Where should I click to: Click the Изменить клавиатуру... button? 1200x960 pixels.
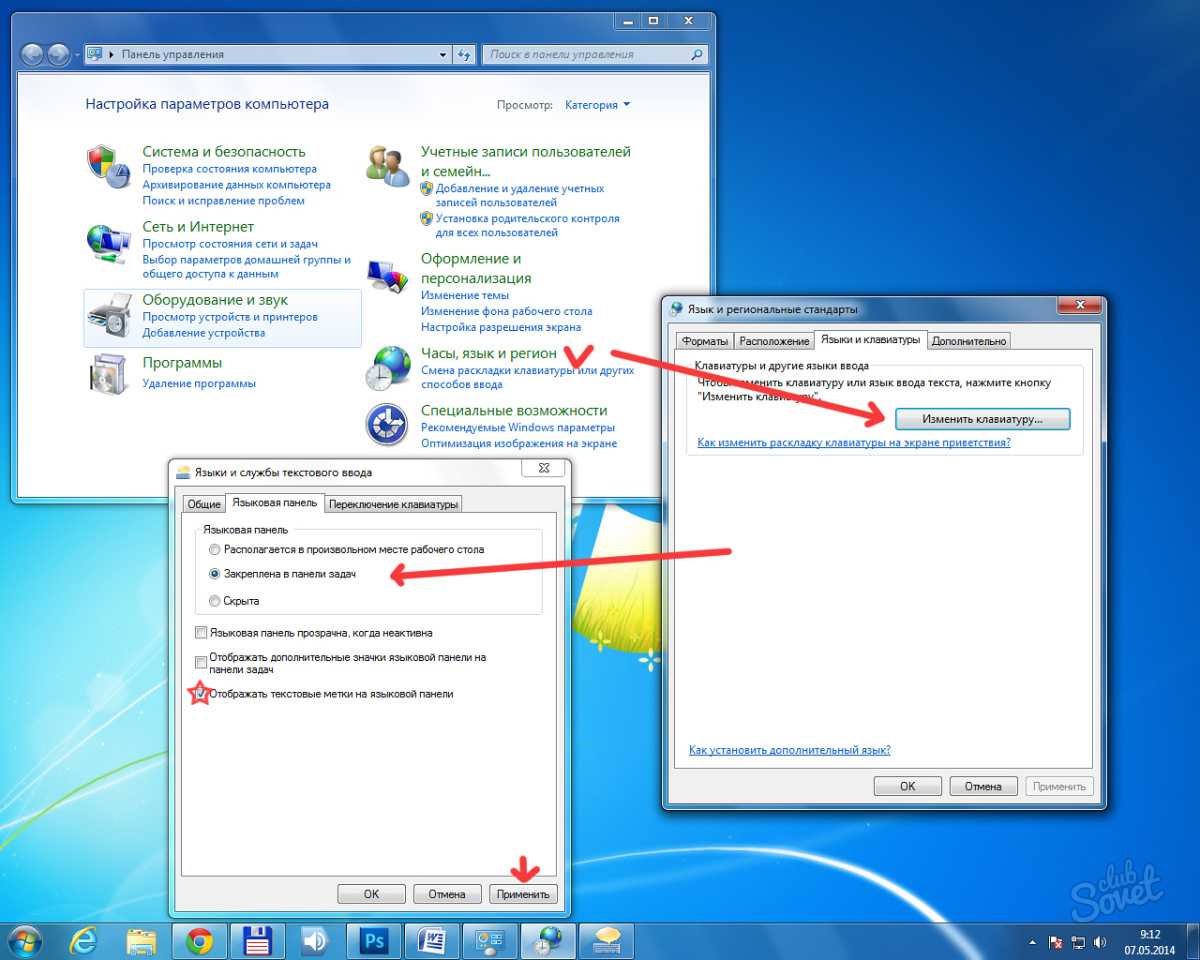pos(982,419)
